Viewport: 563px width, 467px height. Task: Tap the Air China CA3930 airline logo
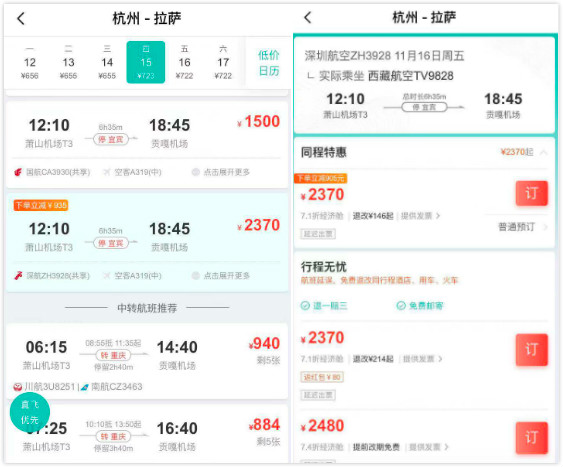pyautogui.click(x=18, y=172)
